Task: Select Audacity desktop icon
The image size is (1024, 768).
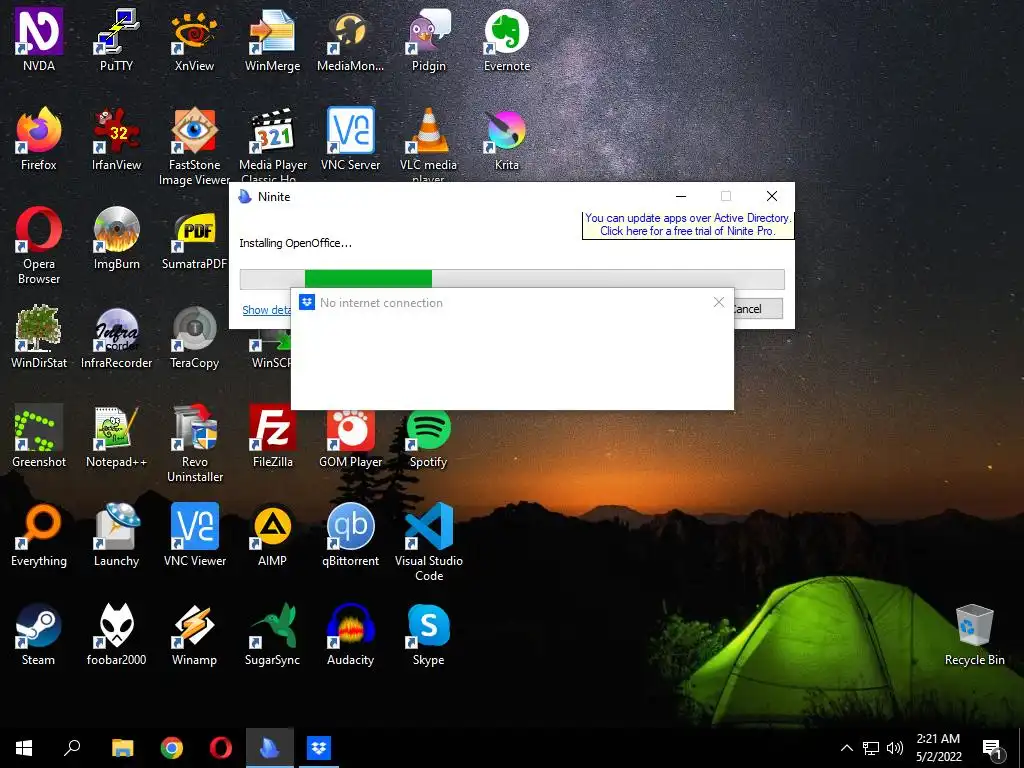Action: coord(350,633)
